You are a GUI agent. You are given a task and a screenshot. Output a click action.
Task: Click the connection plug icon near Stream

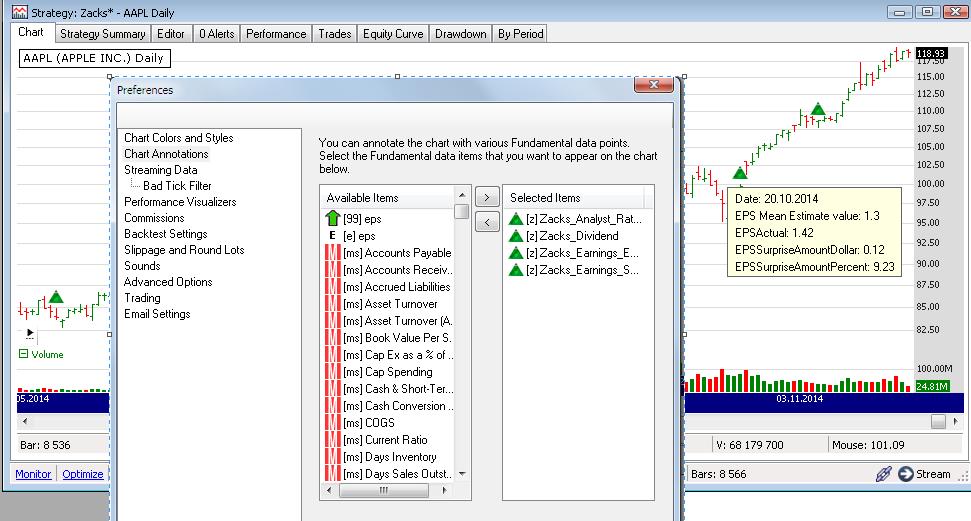point(884,474)
